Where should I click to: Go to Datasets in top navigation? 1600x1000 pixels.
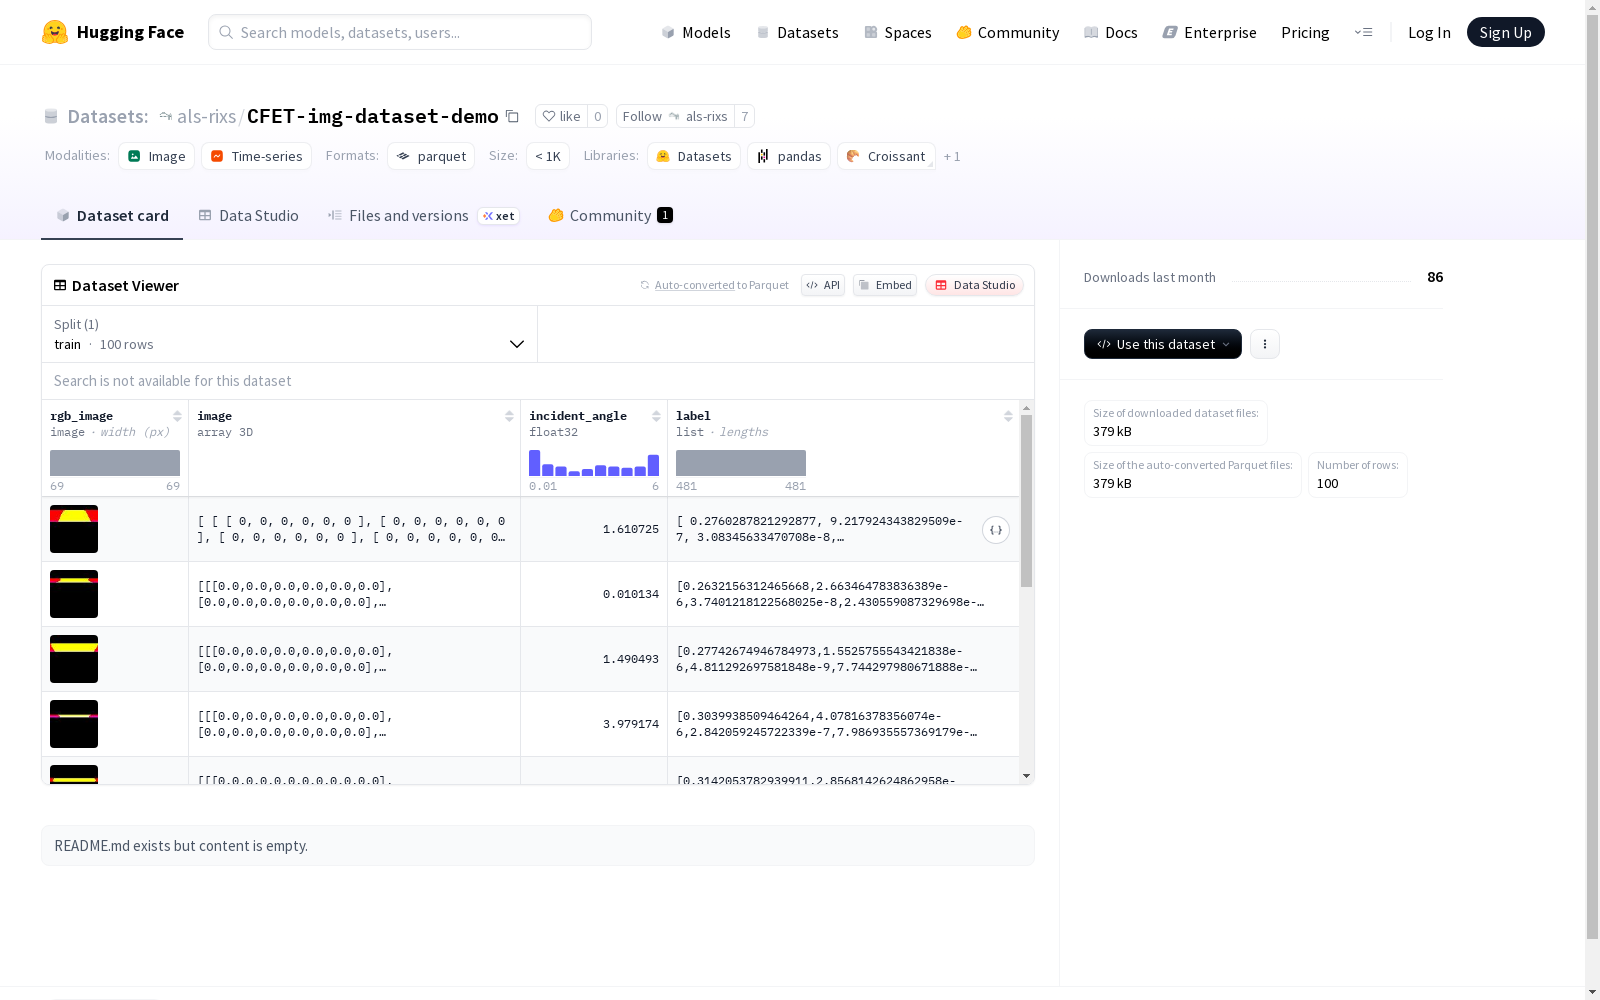click(x=797, y=32)
